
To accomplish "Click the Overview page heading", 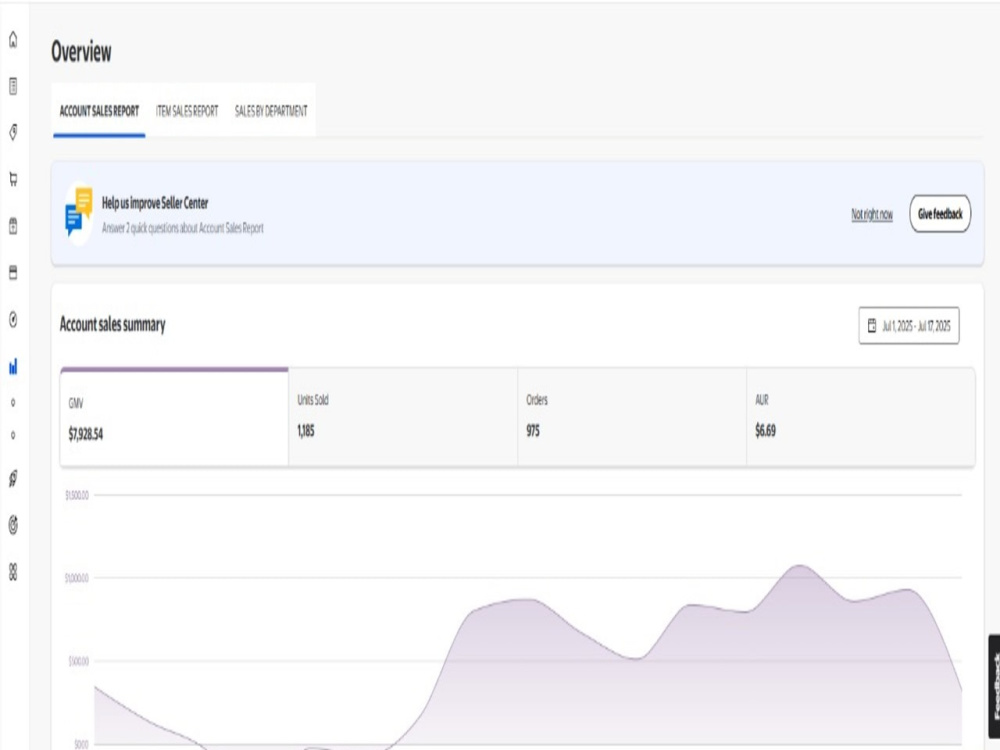I will coord(81,52).
